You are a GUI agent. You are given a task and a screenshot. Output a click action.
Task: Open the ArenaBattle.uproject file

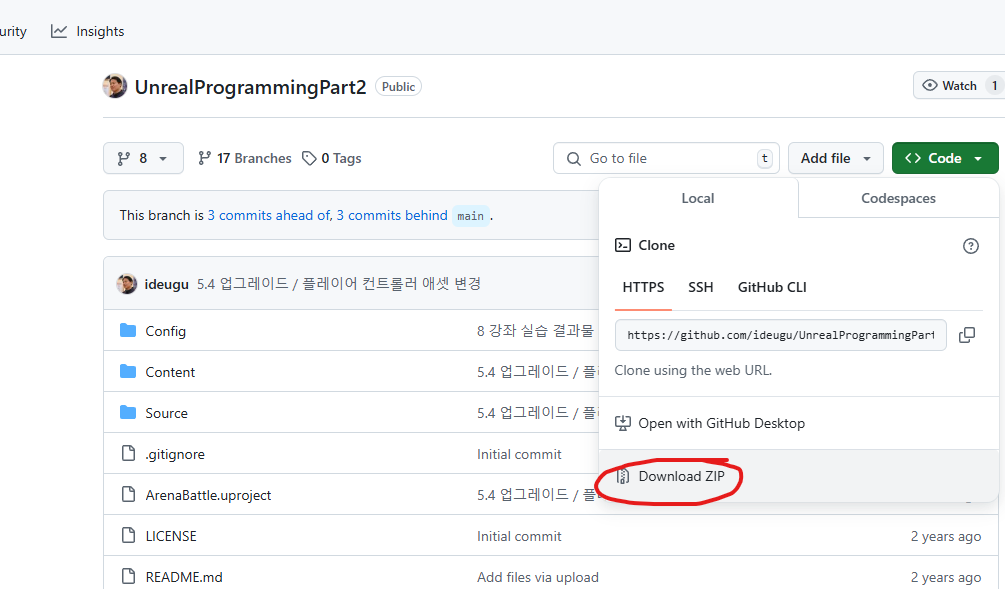[x=208, y=495]
